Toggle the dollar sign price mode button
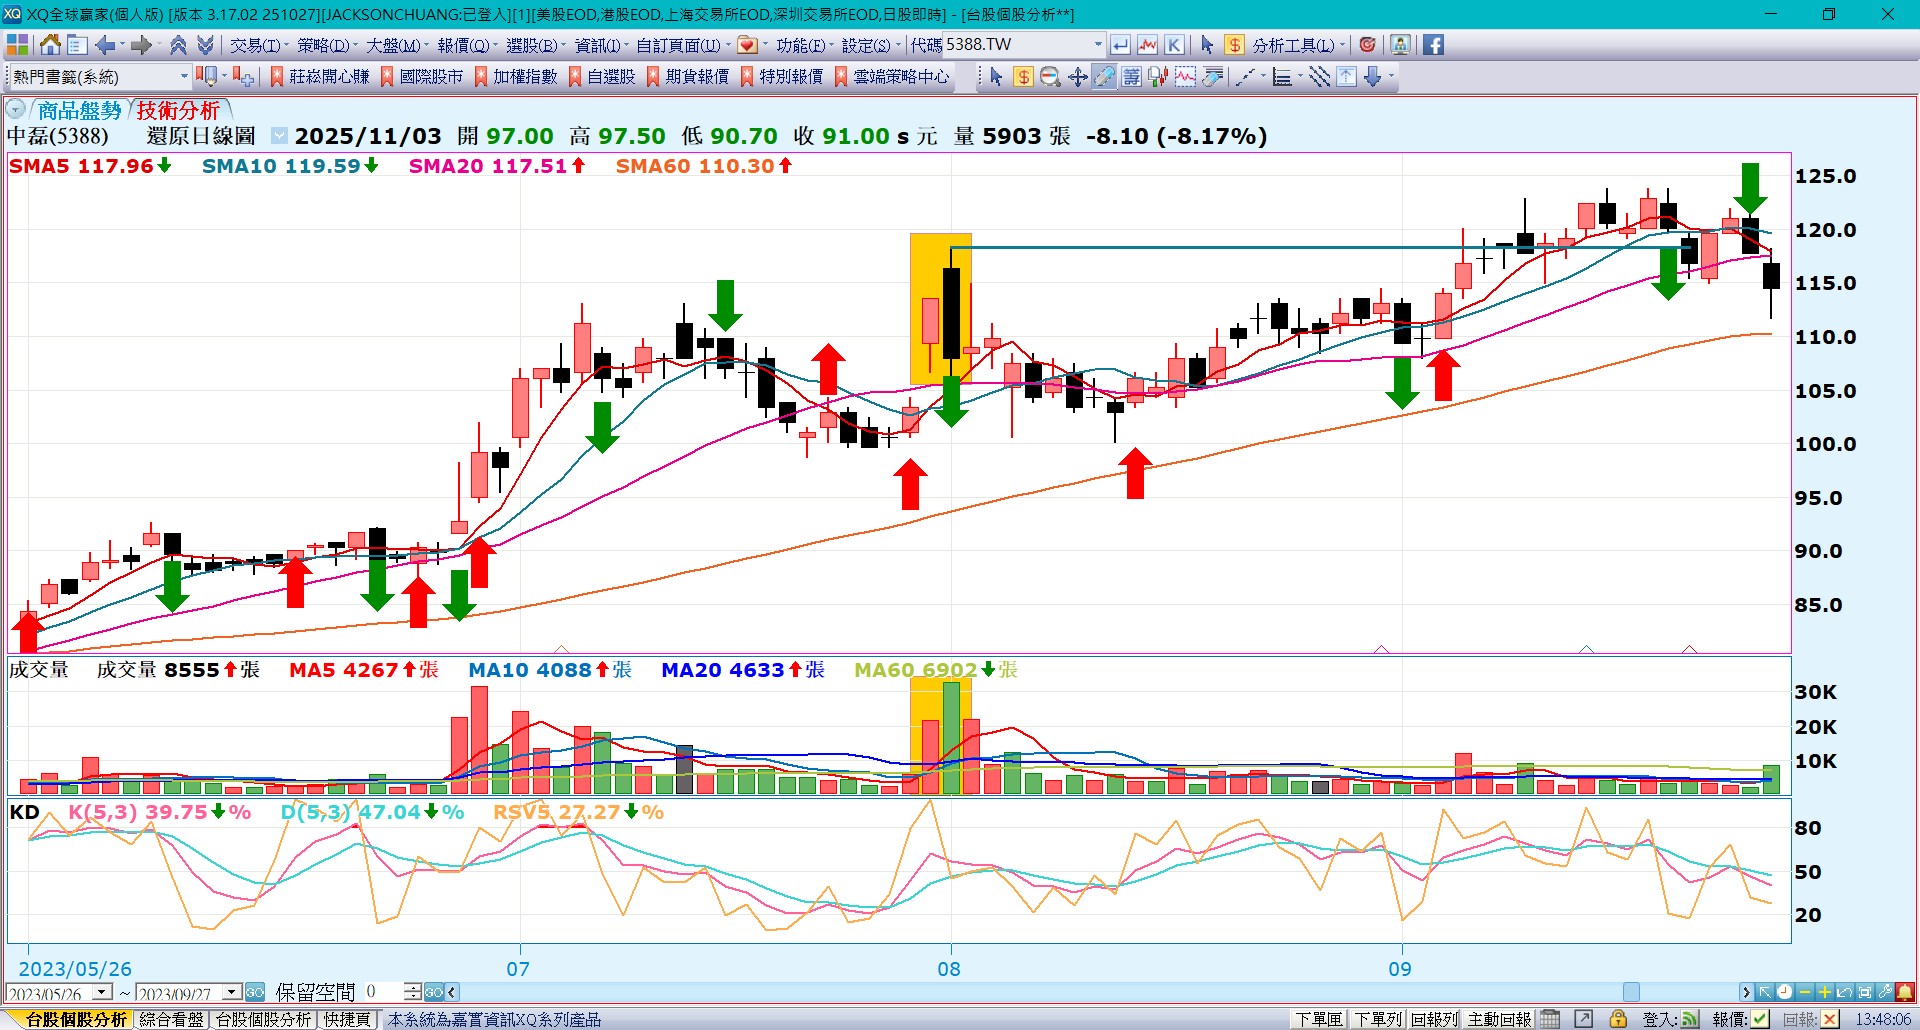The width and height of the screenshot is (1920, 1030). click(1234, 45)
